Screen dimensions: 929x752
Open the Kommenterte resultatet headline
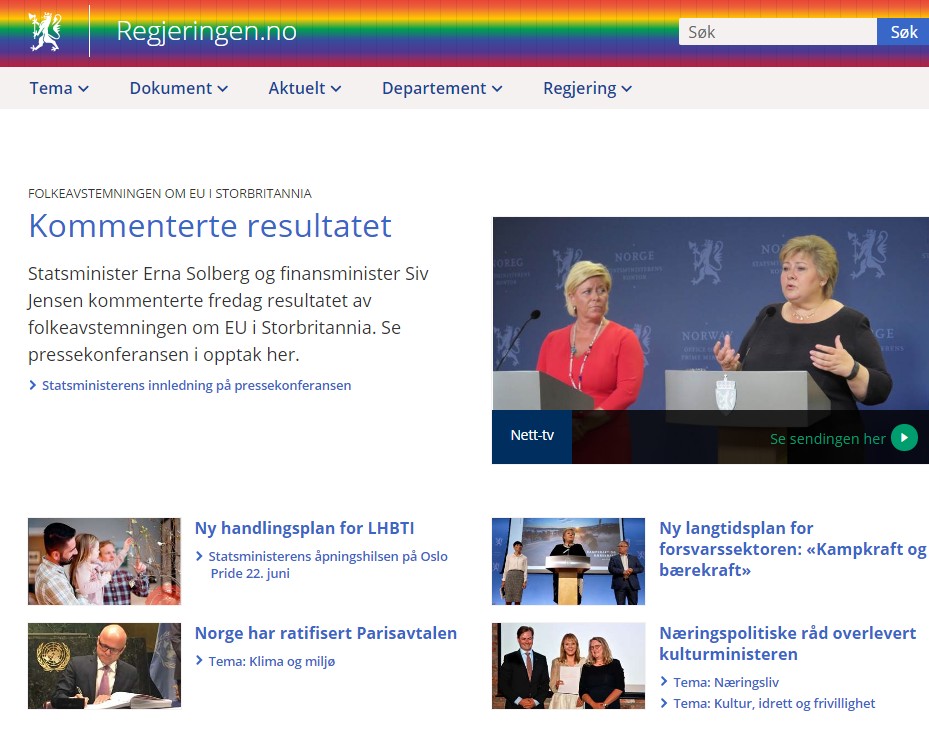(210, 225)
